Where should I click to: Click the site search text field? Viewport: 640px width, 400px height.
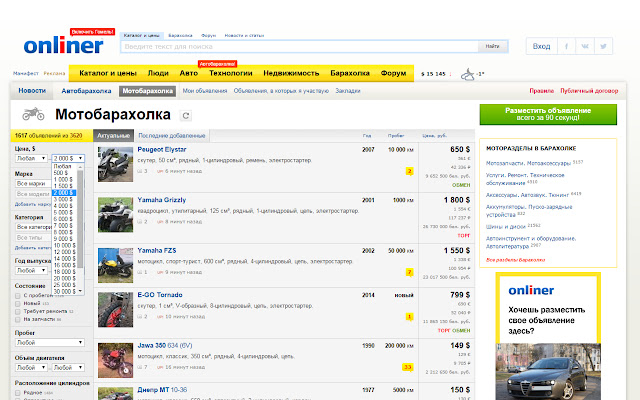(299, 47)
